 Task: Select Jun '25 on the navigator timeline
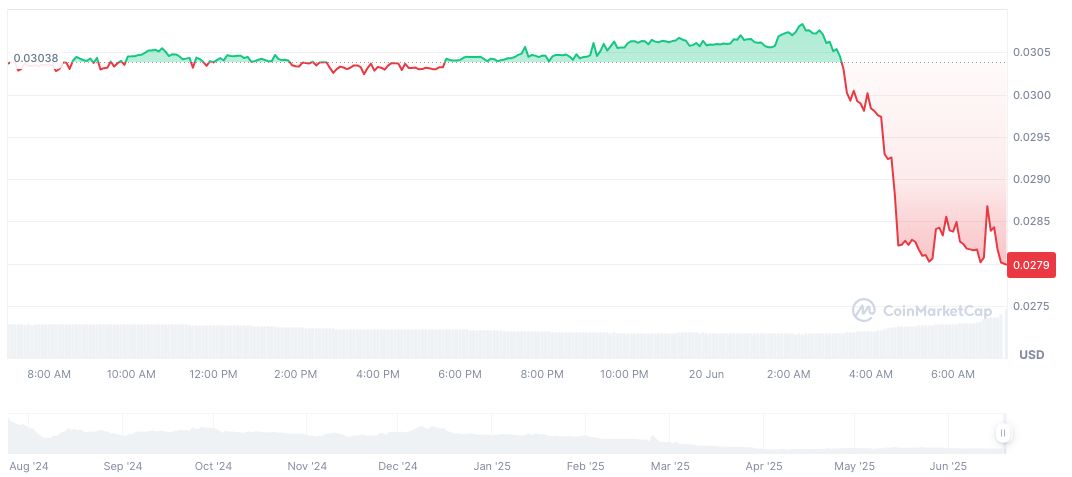point(948,466)
